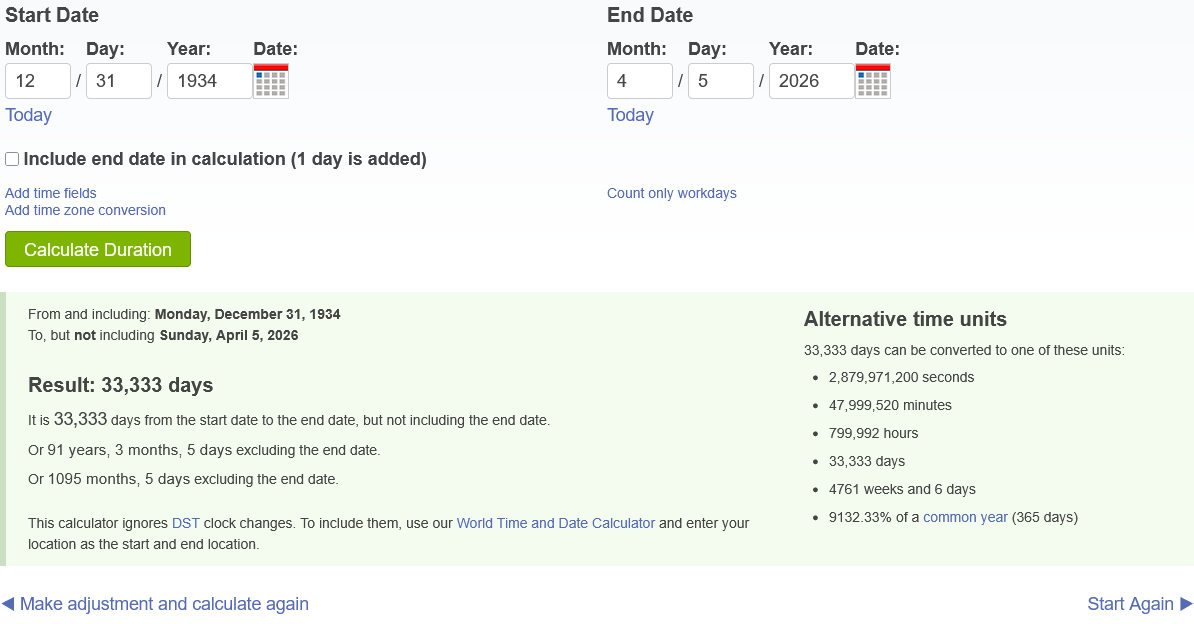The height and width of the screenshot is (624, 1194).
Task: Open the Start Date calendar picker icon
Action: (271, 81)
